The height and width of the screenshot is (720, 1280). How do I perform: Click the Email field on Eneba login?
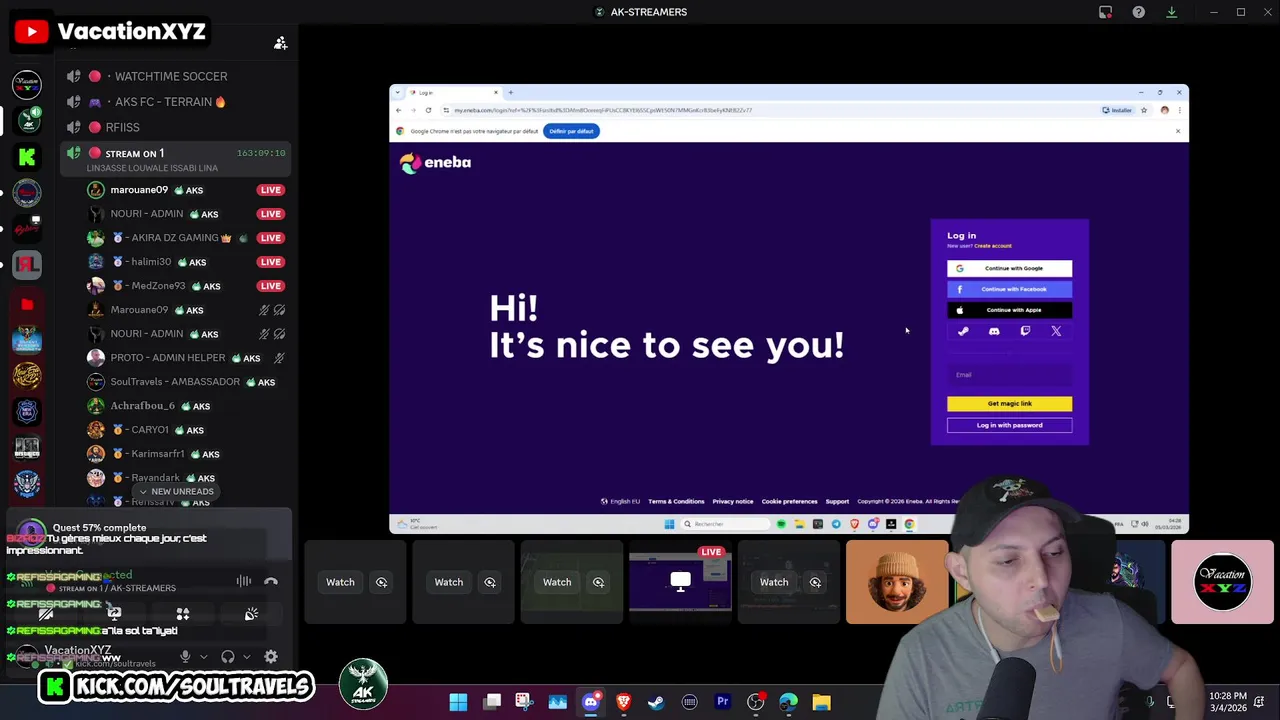[1009, 375]
